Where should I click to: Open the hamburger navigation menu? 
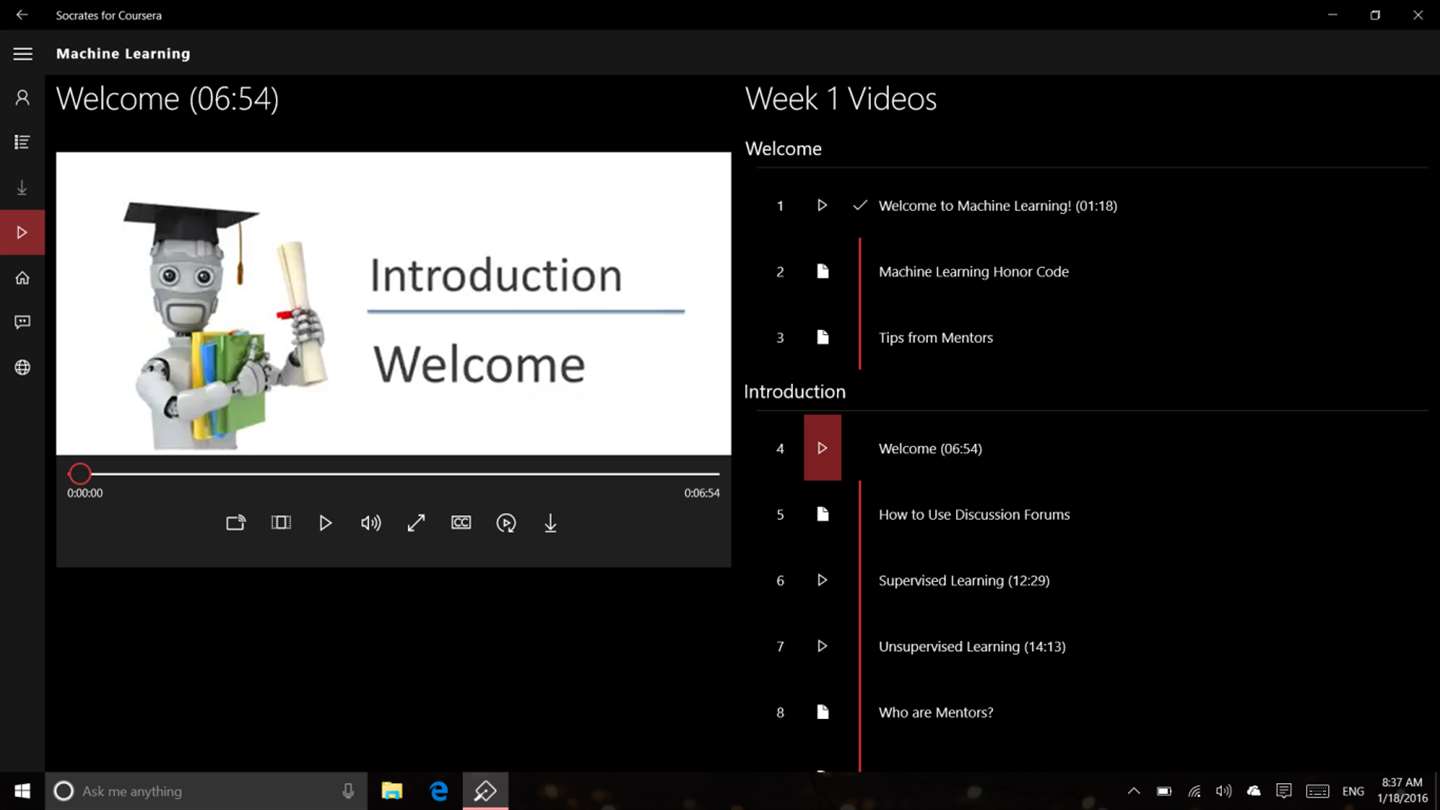point(22,54)
